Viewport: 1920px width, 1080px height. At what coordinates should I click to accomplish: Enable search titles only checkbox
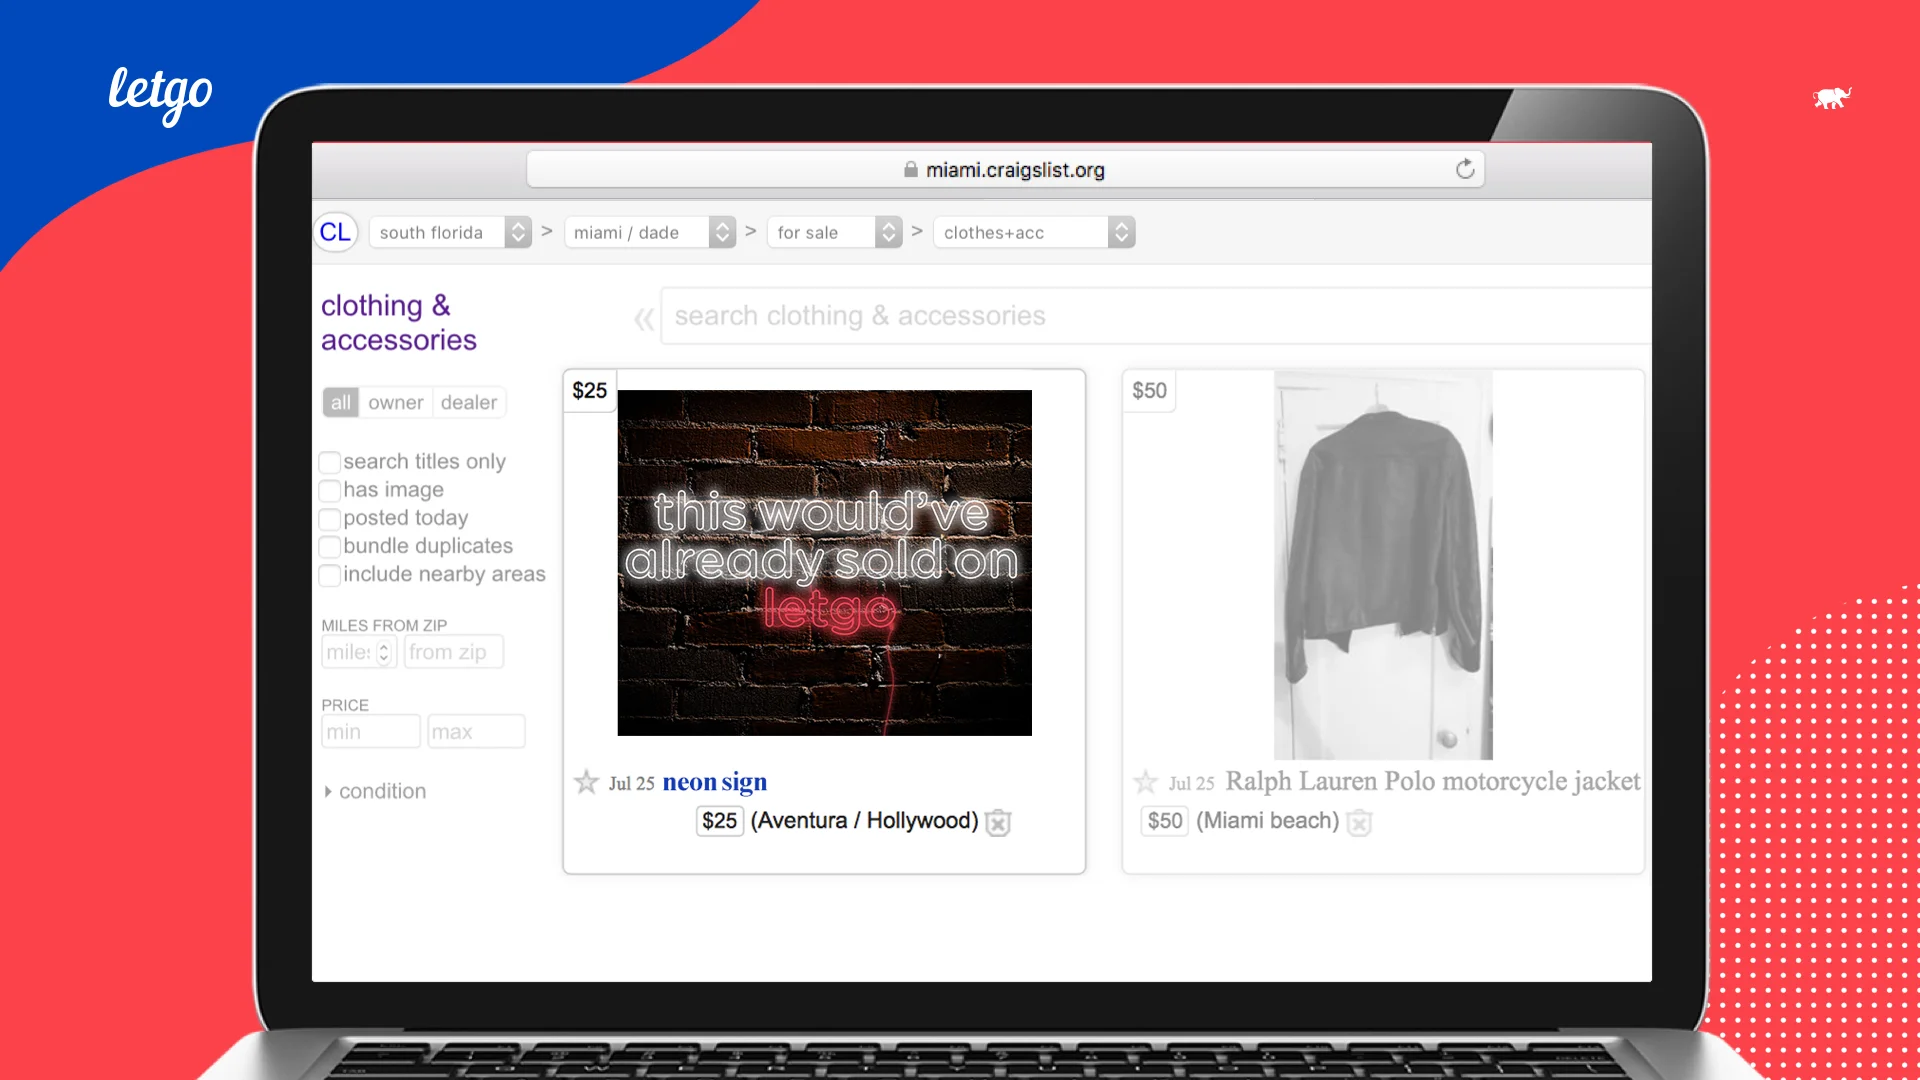click(329, 462)
